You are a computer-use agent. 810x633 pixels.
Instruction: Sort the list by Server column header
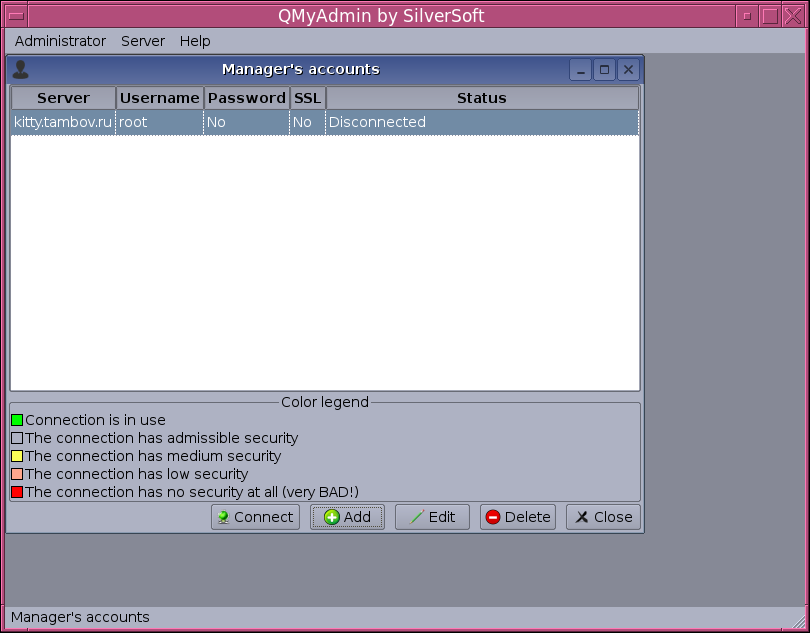(63, 98)
